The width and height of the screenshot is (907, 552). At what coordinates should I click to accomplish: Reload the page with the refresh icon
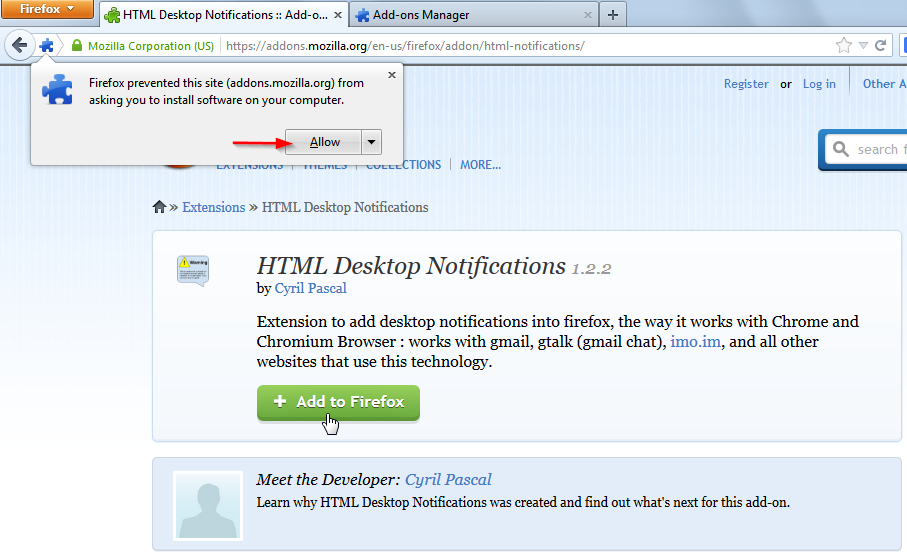pyautogui.click(x=880, y=45)
